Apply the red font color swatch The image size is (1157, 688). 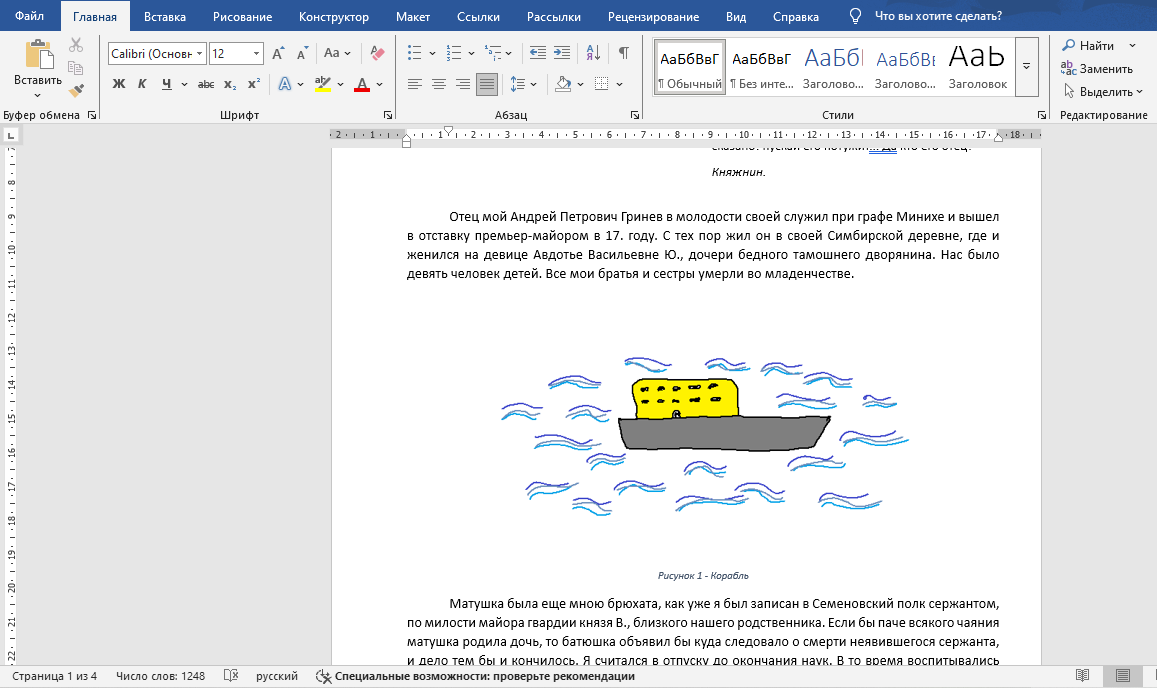(x=362, y=84)
